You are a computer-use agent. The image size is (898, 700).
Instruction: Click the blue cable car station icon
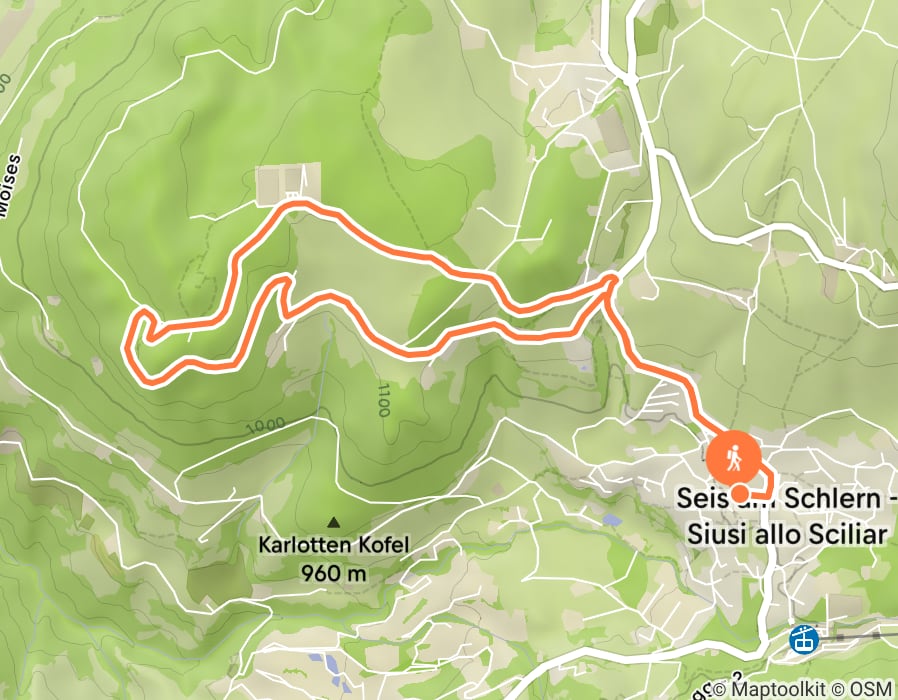(x=803, y=639)
